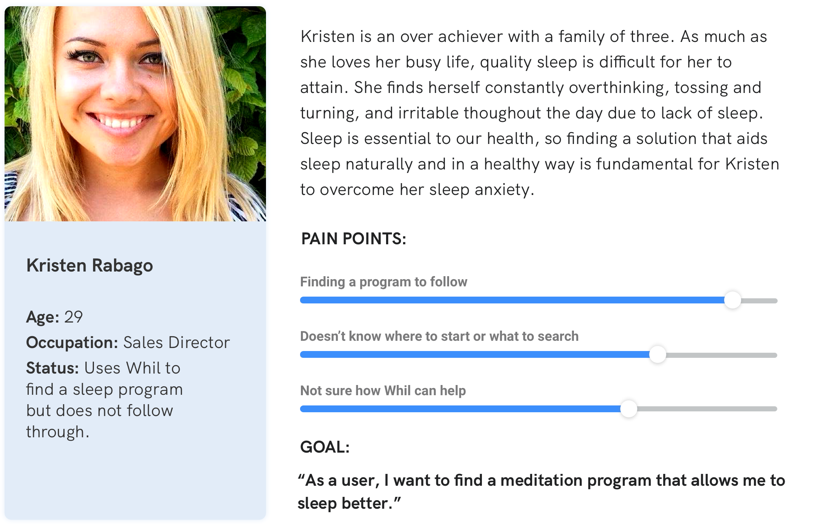
Task: Click the 'Not sure how Whil can help' label
Action: pyautogui.click(x=383, y=391)
